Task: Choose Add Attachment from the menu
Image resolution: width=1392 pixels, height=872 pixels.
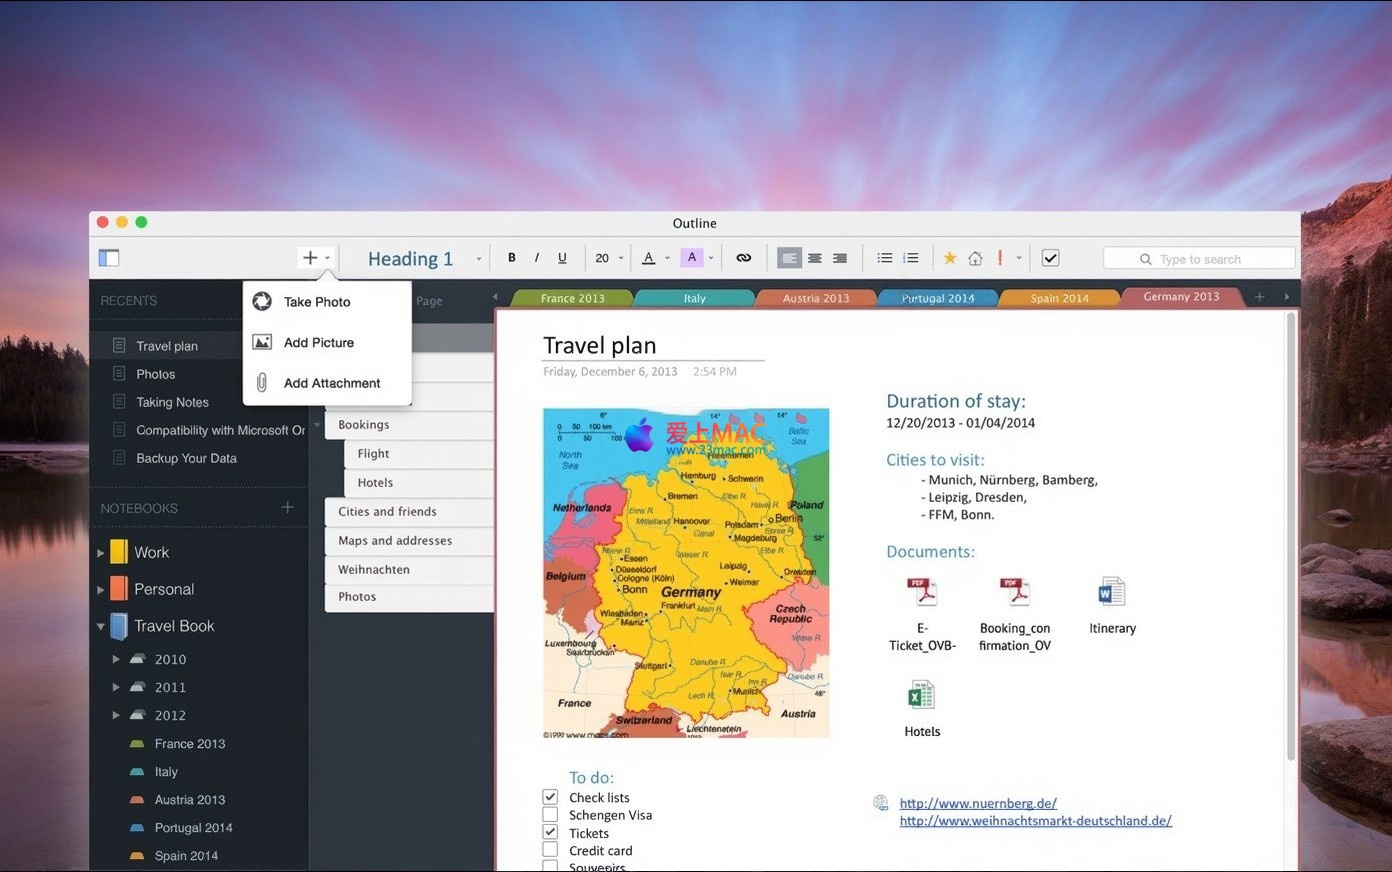Action: pos(331,383)
